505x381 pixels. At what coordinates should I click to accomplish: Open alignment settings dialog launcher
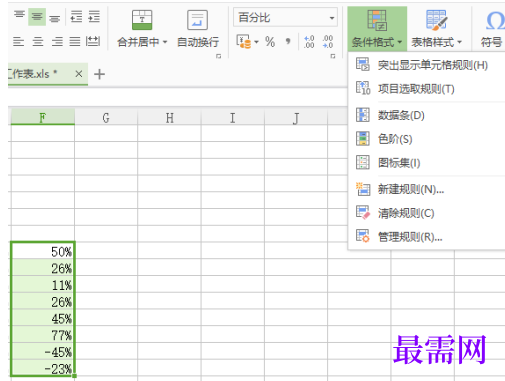pos(219,56)
